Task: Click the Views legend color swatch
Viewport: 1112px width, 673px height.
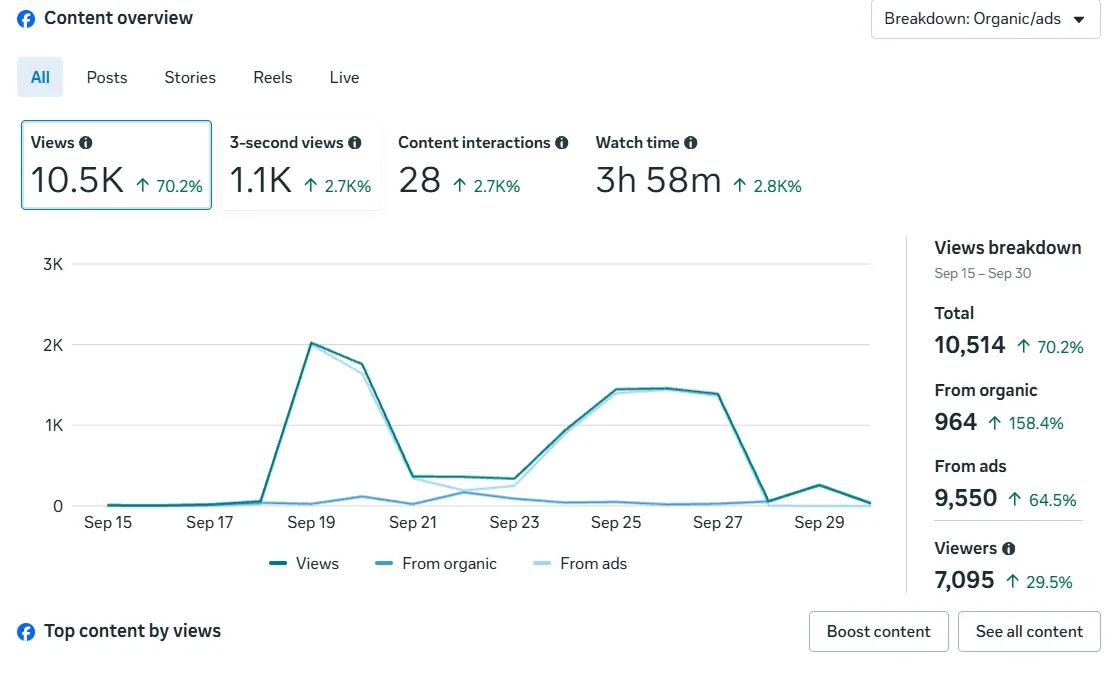Action: pos(278,564)
